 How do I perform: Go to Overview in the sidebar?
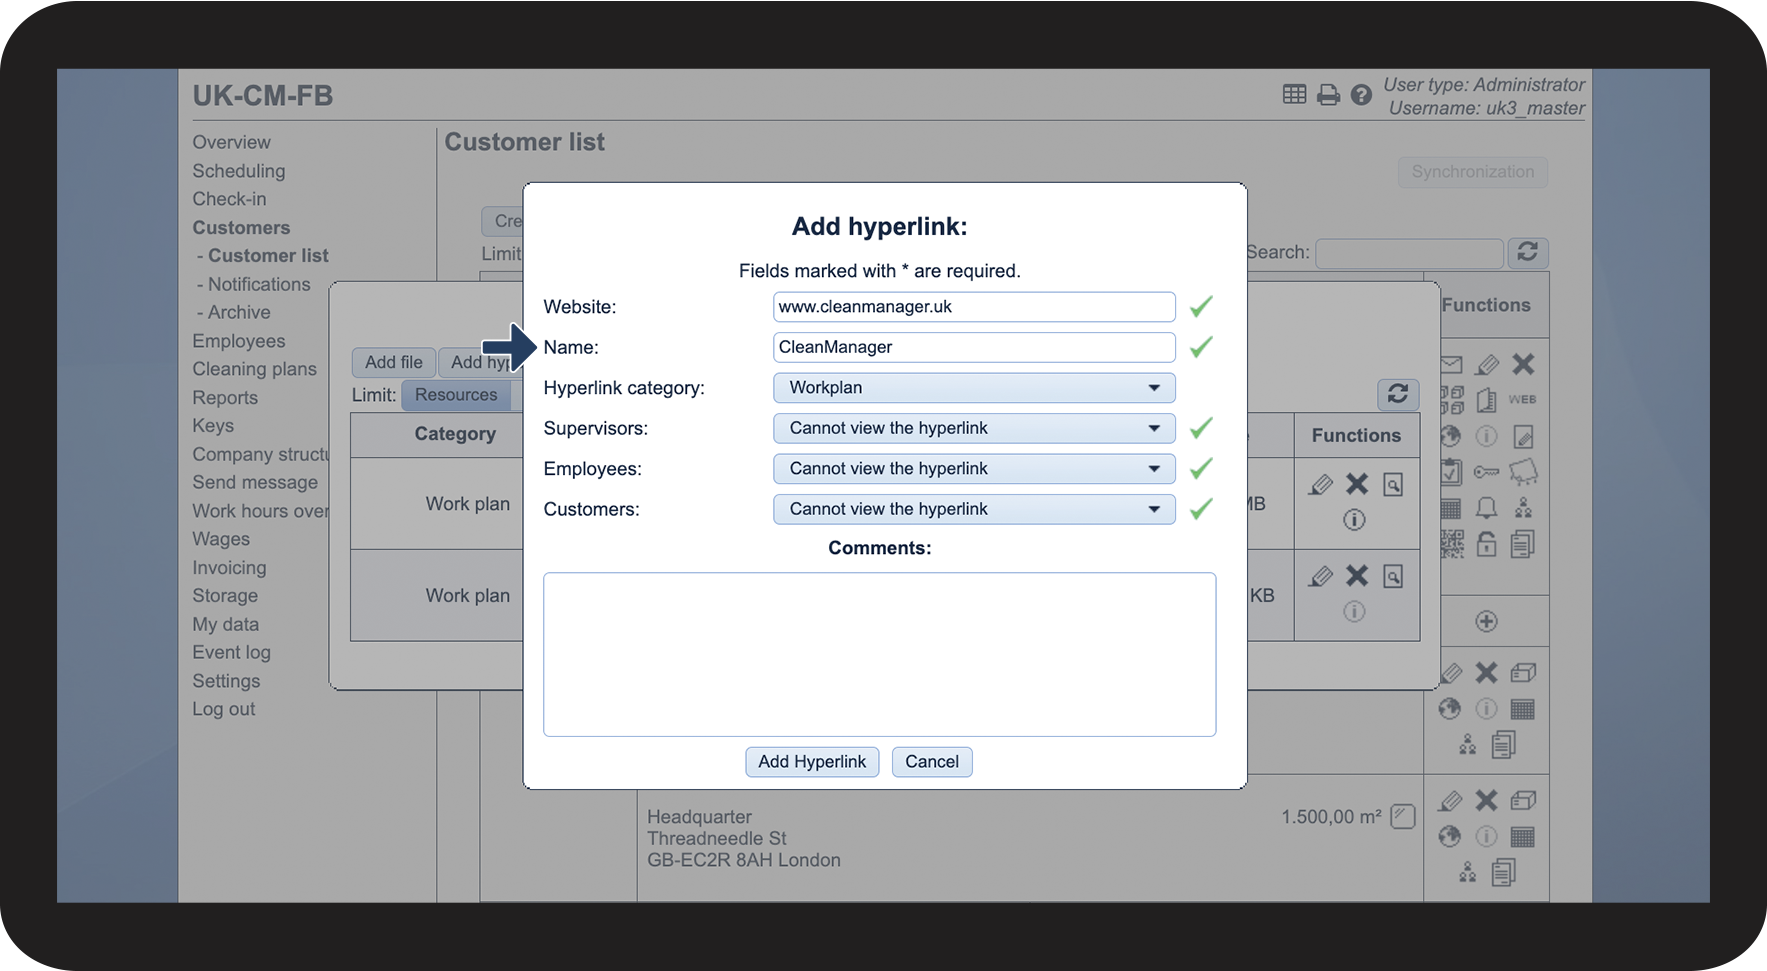[231, 142]
